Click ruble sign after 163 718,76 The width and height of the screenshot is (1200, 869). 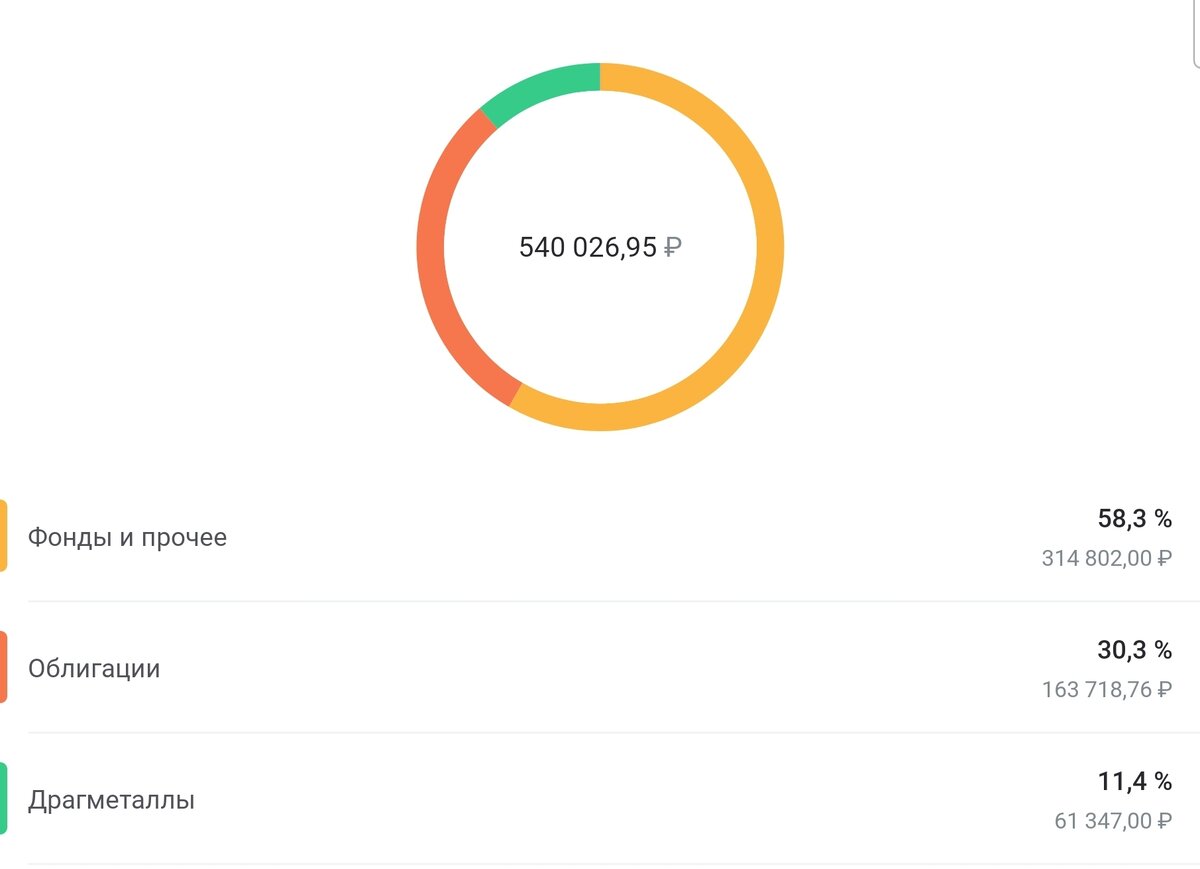pyautogui.click(x=1164, y=690)
